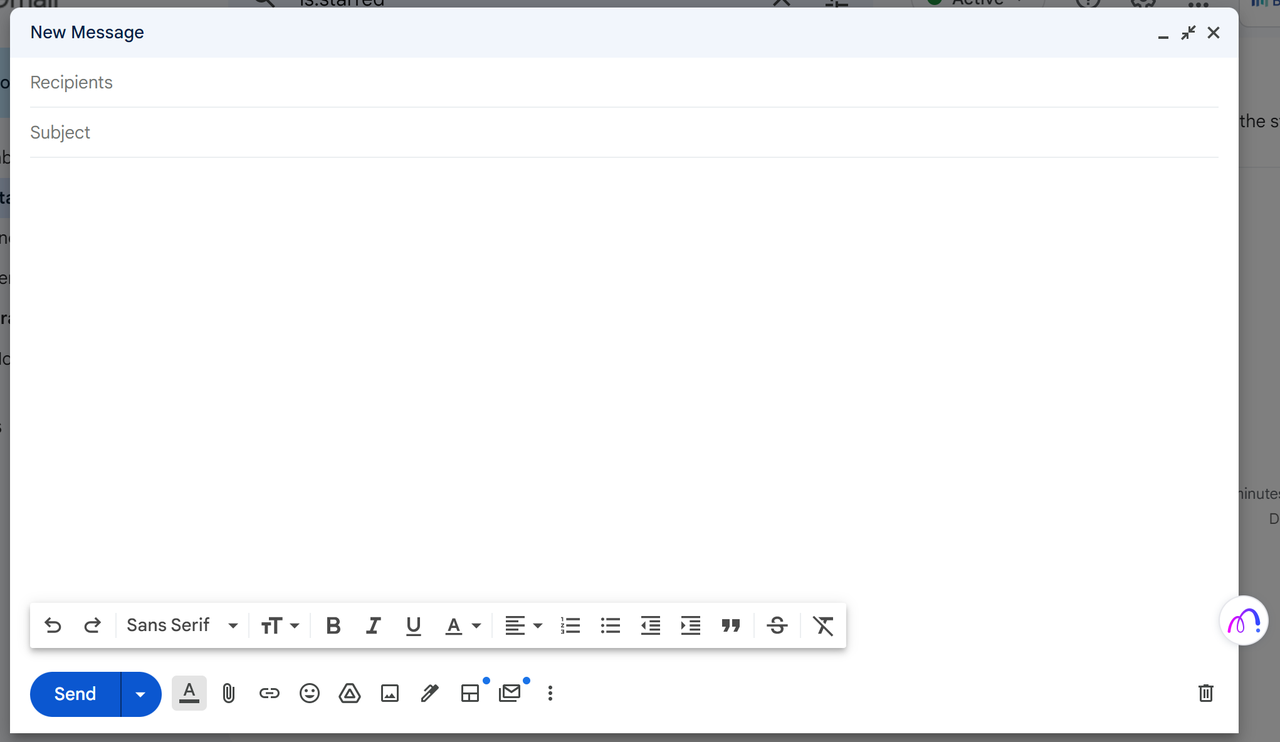Open the text color picker dropdown
Viewport: 1280px width, 742px height.
click(x=462, y=625)
